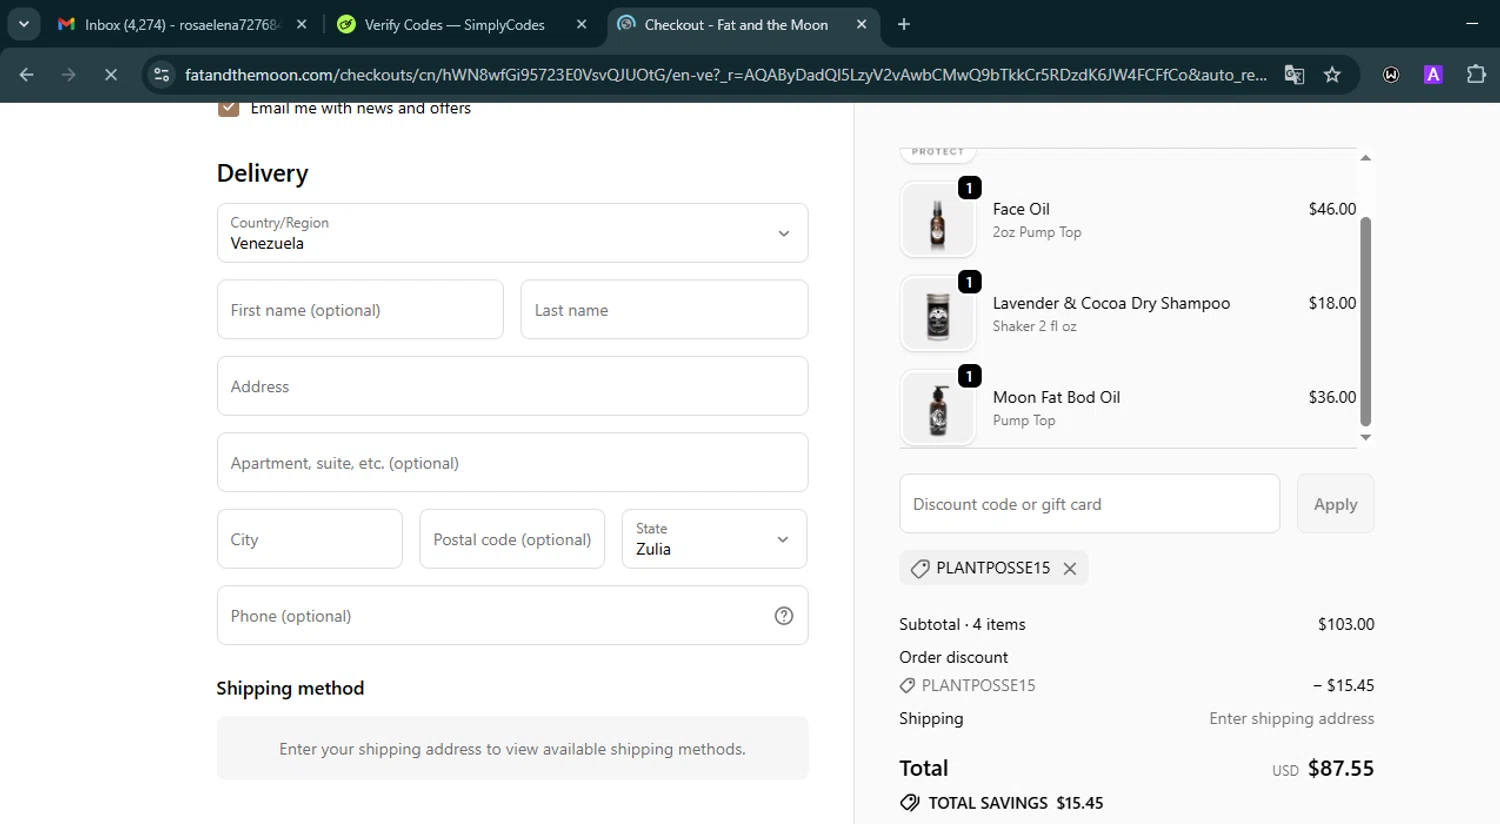The image size is (1500, 824).
Task: Open the round W extension icon
Action: click(1391, 75)
